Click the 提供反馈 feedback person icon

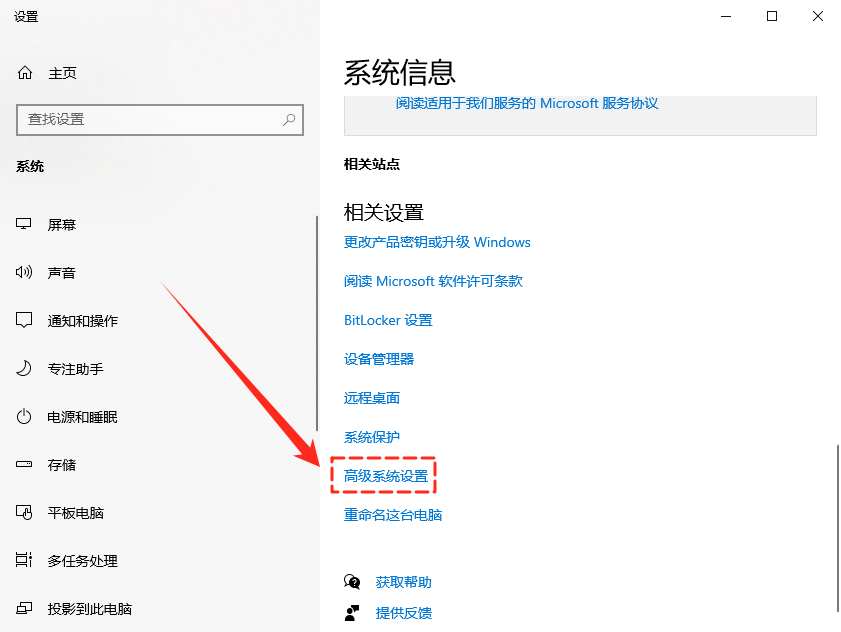(x=352, y=613)
